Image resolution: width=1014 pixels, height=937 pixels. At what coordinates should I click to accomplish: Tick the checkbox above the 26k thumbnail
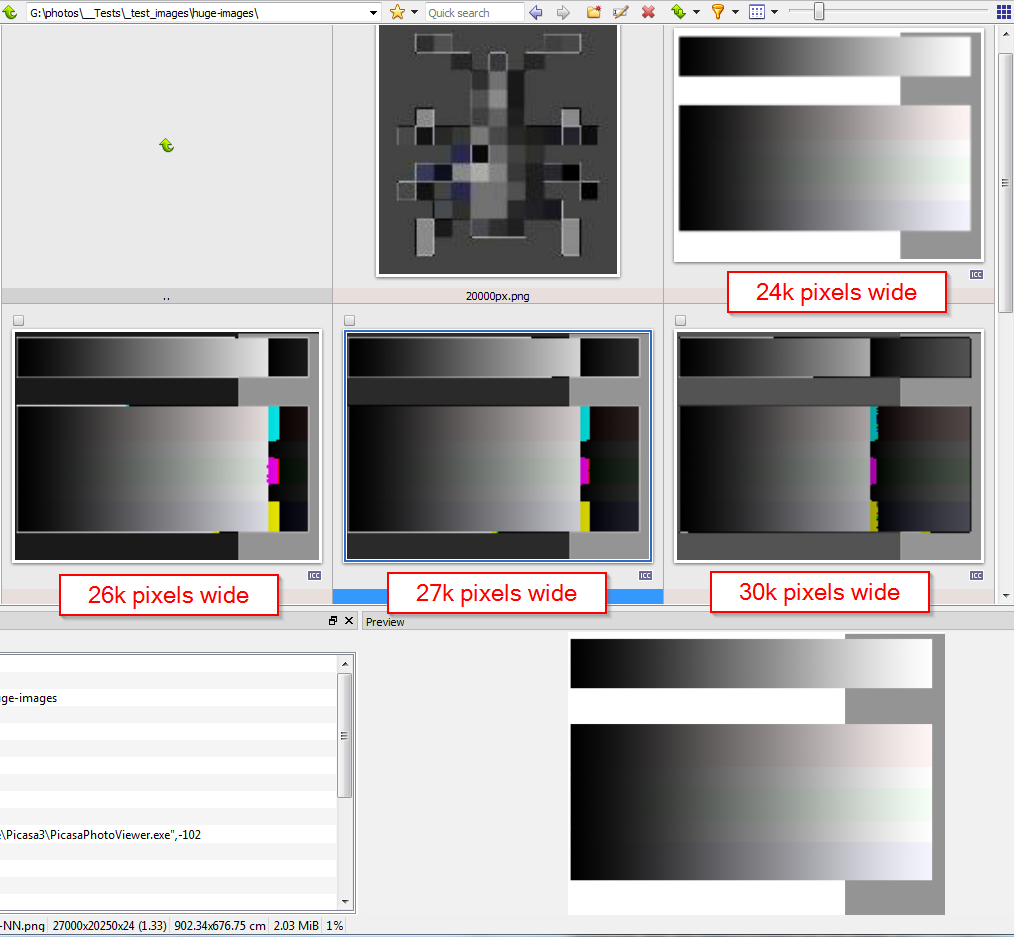pyautogui.click(x=19, y=320)
